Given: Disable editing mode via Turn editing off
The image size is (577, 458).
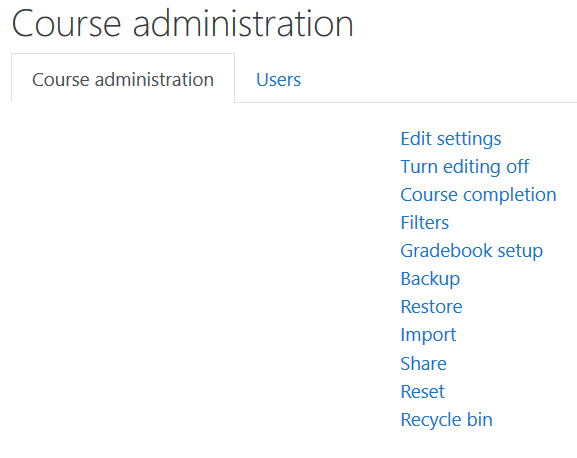Looking at the screenshot, I should [464, 167].
